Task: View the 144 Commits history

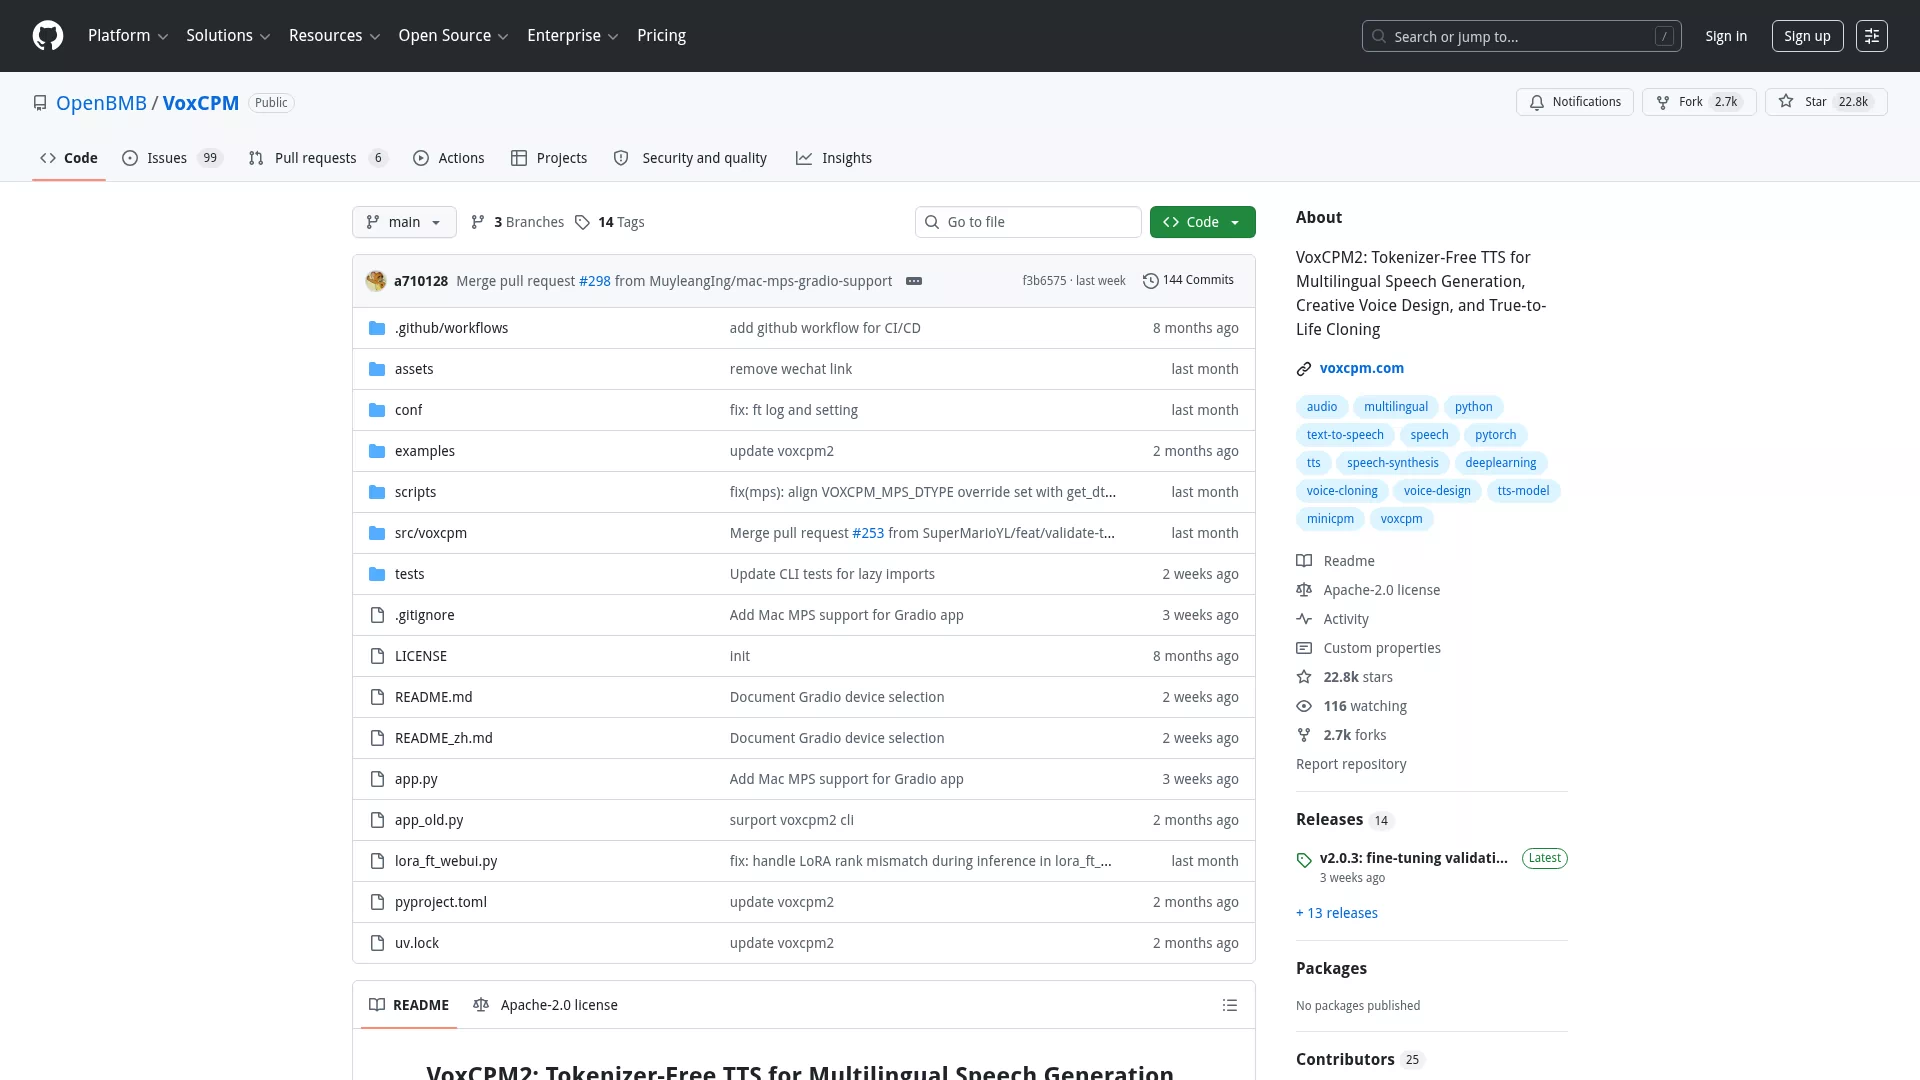Action: tap(1188, 280)
